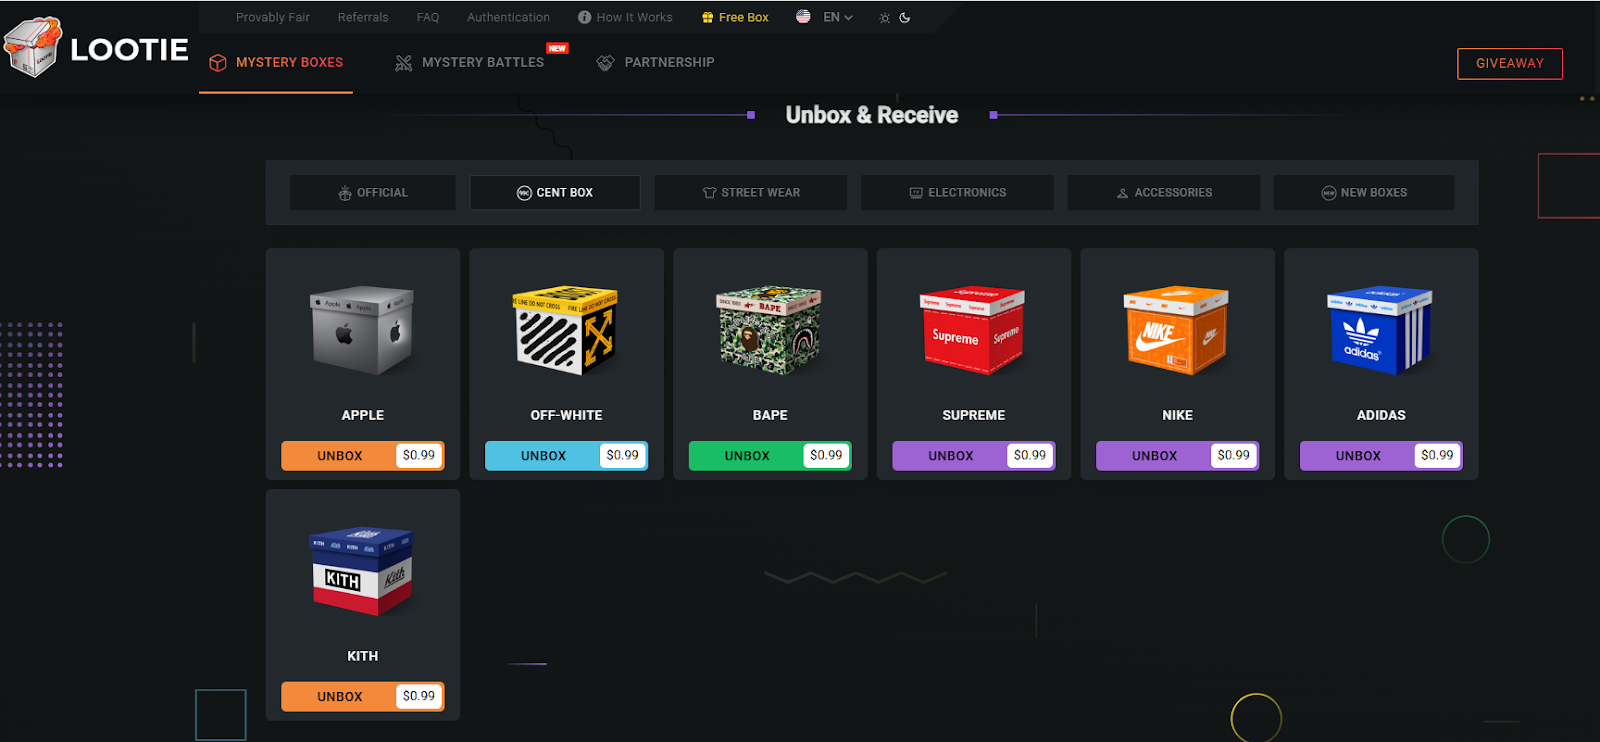Open the Mystery Battles tab
Screen dimensions: 1600x742
[x=482, y=62]
